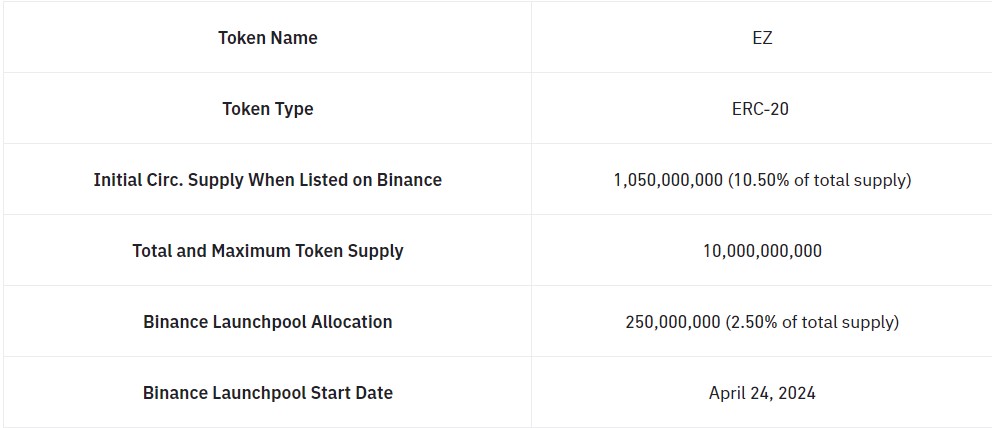The width and height of the screenshot is (992, 428).
Task: Click the word "Listed" in the supply label
Action: [324, 180]
